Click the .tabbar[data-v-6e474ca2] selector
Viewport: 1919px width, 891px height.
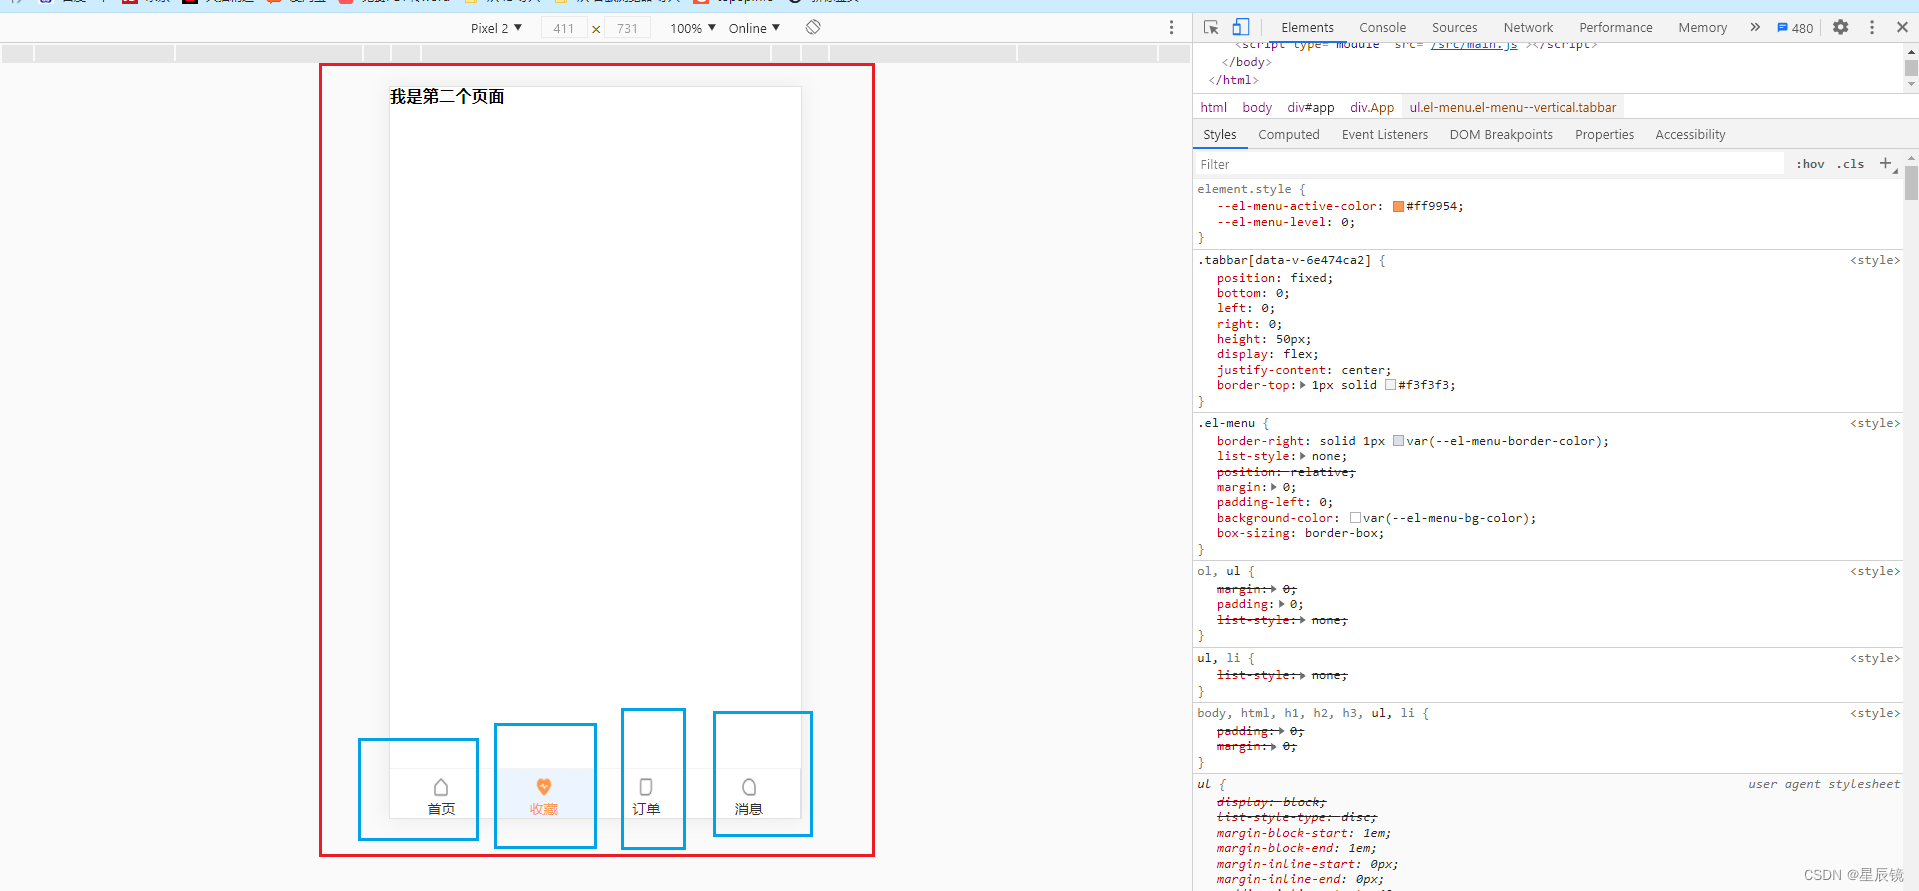pos(1284,261)
